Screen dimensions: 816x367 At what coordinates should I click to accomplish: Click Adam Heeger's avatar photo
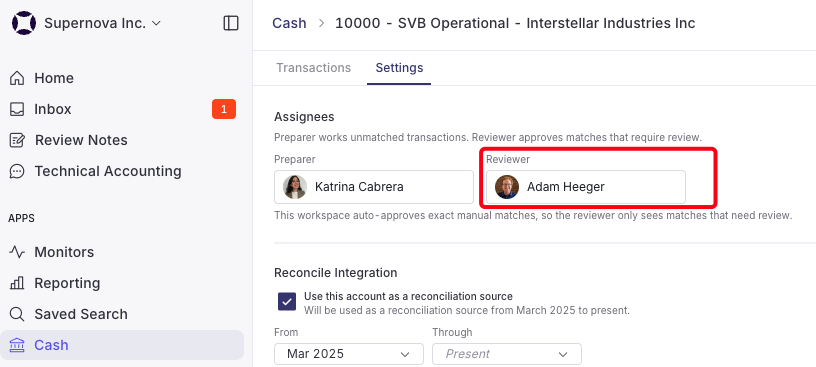point(507,187)
